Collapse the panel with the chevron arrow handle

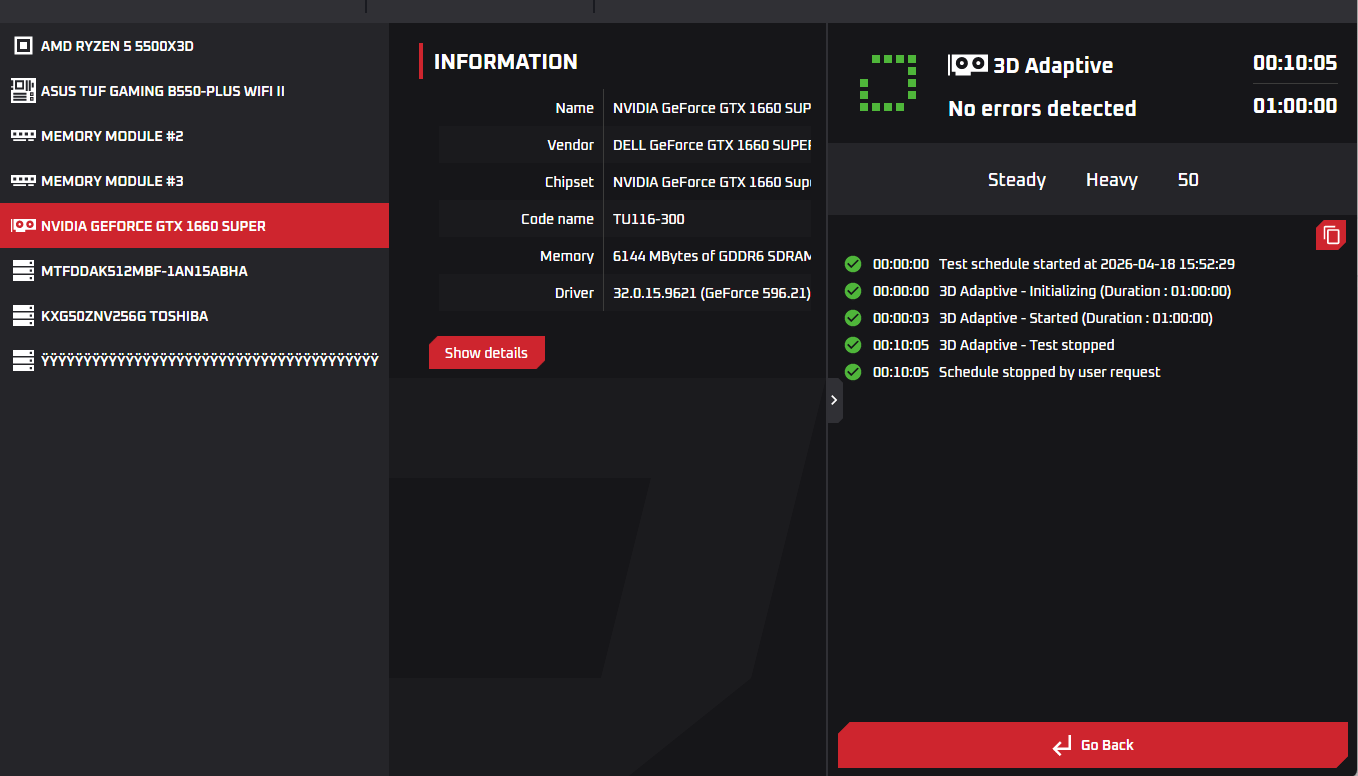tap(834, 400)
